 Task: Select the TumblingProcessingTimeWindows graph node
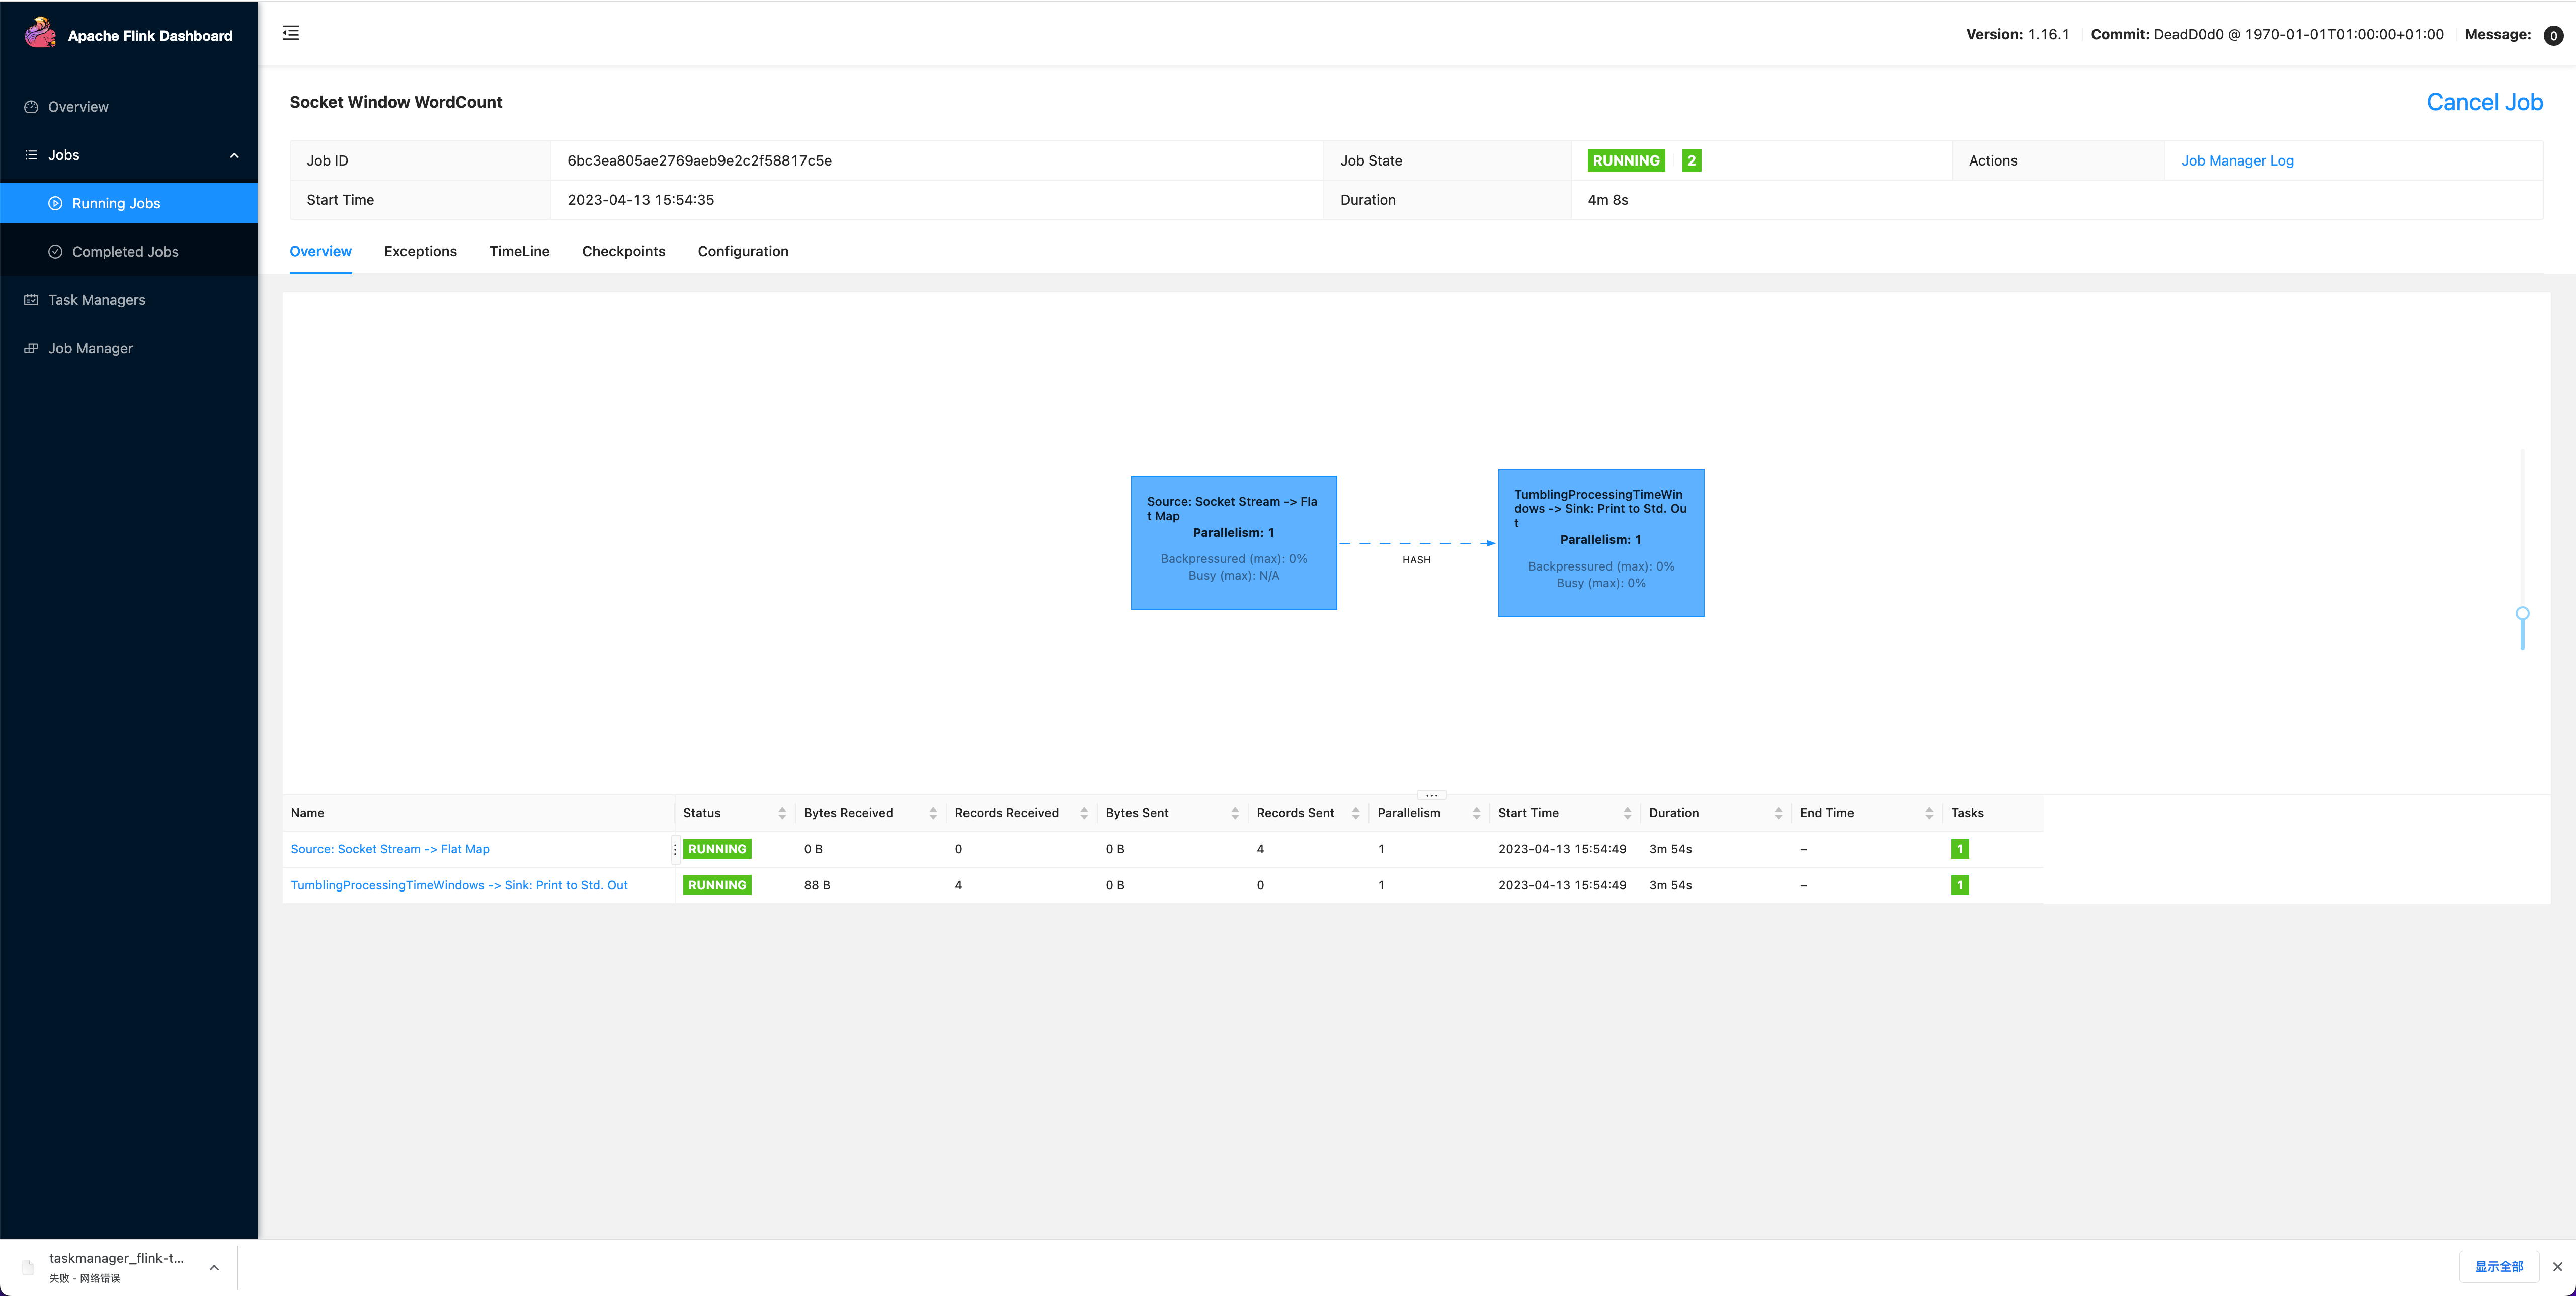coord(1600,542)
